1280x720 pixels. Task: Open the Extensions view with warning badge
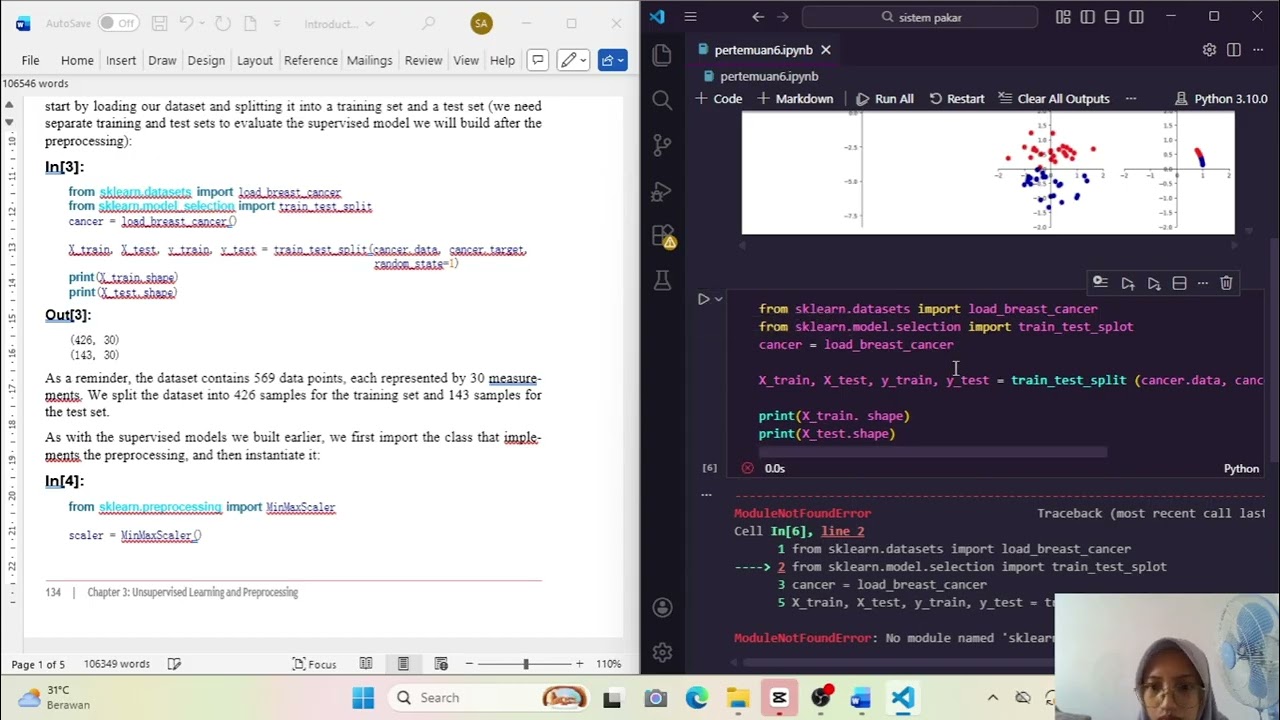click(x=662, y=236)
